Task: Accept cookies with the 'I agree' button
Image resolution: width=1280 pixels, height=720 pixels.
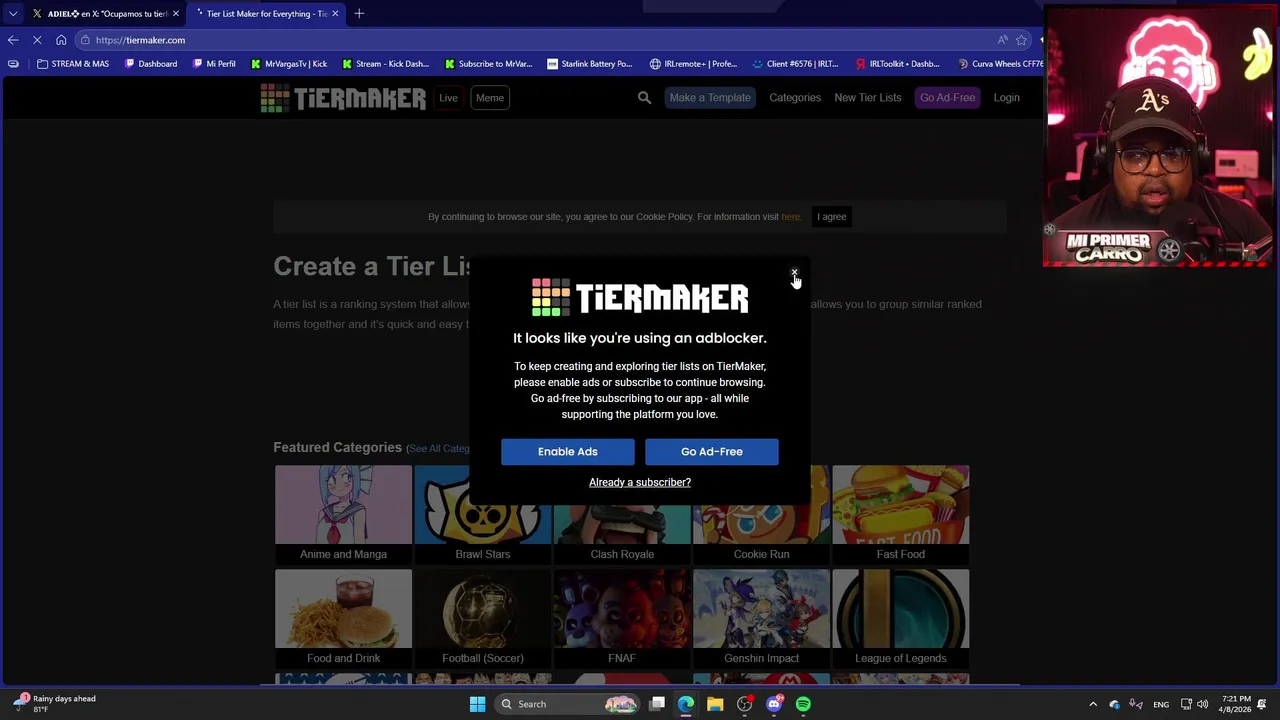Action: [x=831, y=216]
